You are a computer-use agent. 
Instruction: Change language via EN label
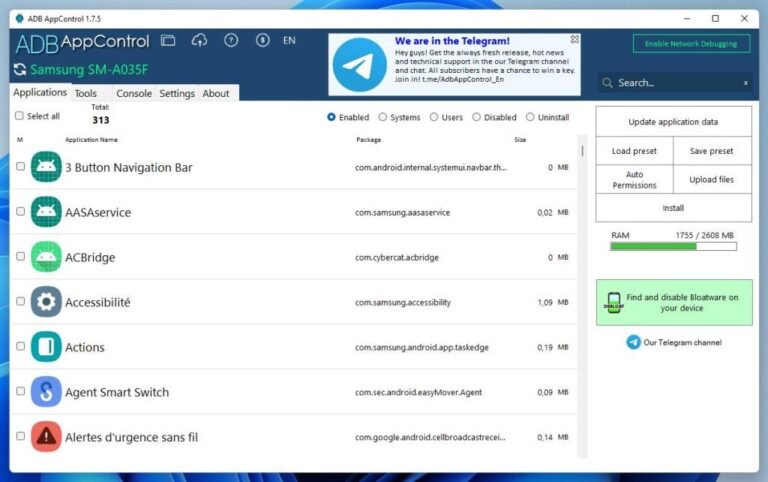coord(289,40)
